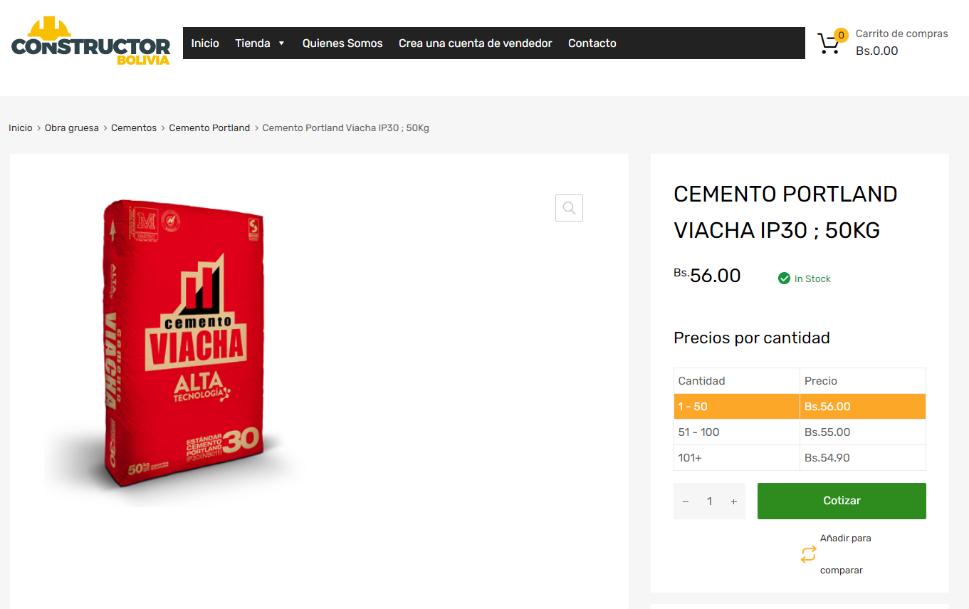Open the Cementos breadcrumb link
Image resolution: width=969 pixels, height=609 pixels.
coord(133,128)
